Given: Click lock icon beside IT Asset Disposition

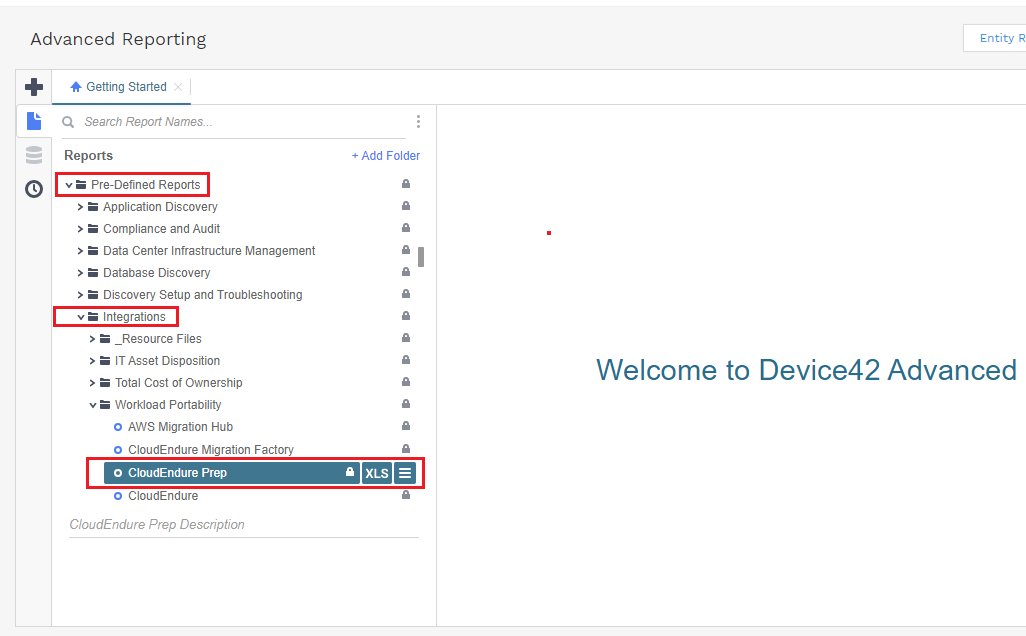Looking at the screenshot, I should coord(406,360).
